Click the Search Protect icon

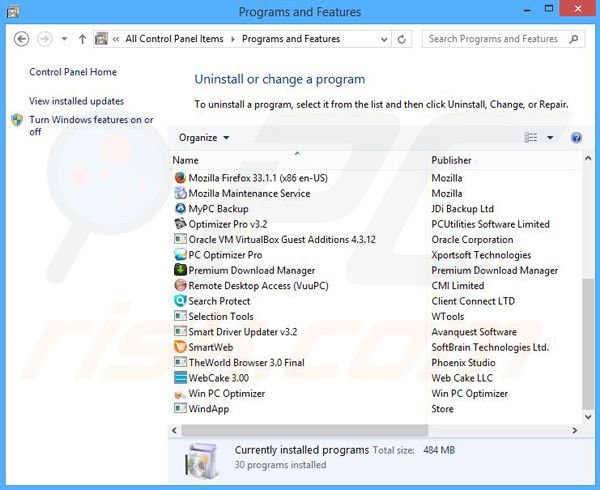[x=180, y=301]
